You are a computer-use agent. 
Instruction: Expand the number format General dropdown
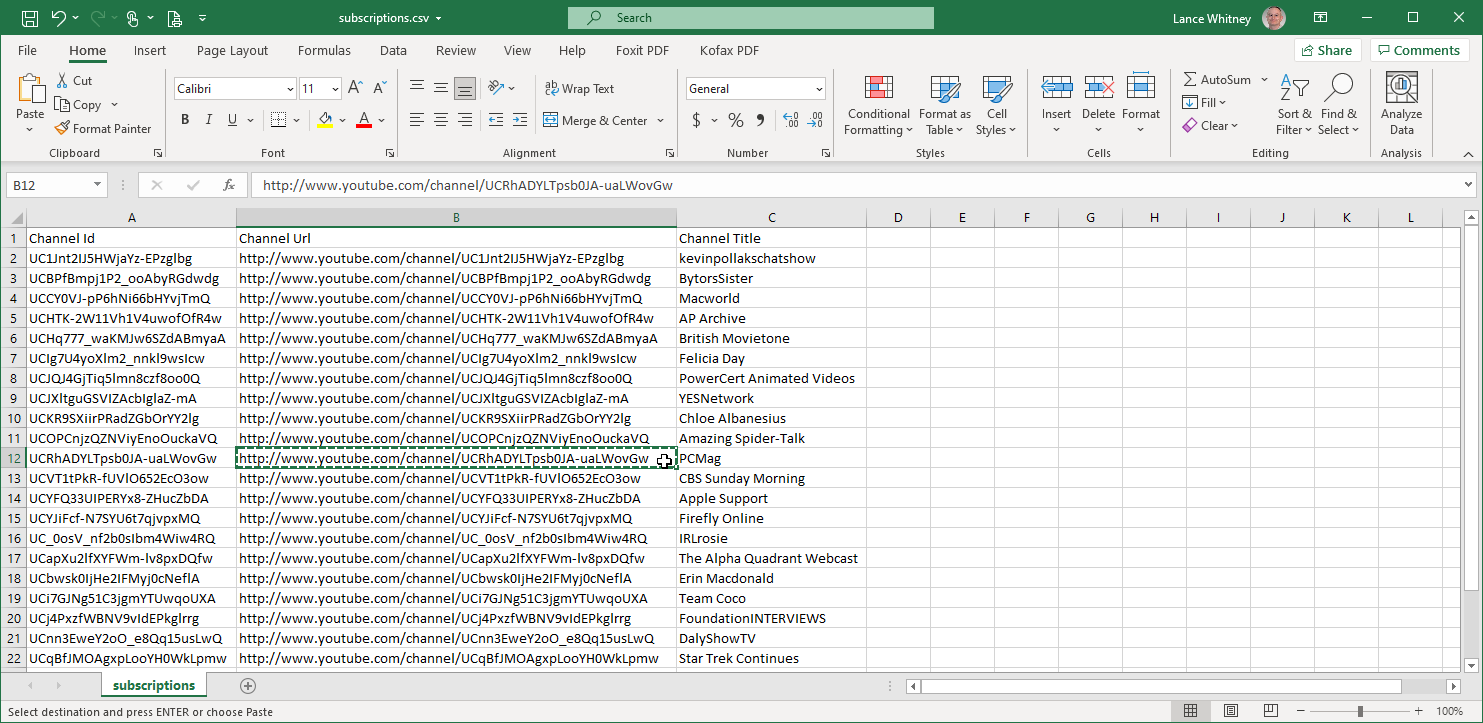click(x=819, y=89)
